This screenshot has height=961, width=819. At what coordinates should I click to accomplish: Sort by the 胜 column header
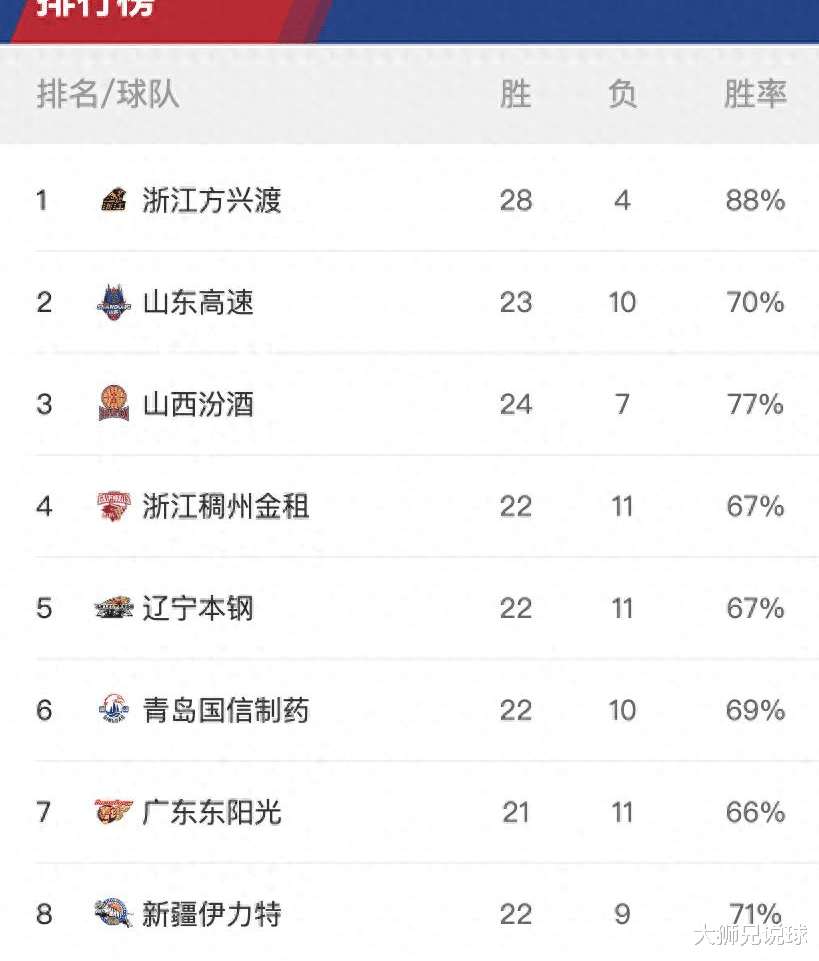(x=516, y=94)
